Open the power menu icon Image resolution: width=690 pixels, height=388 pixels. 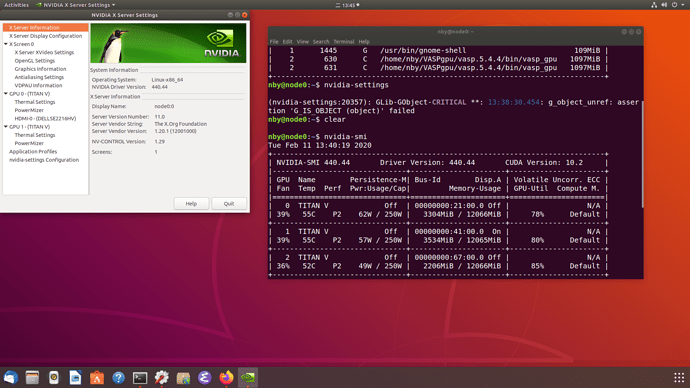674,5
